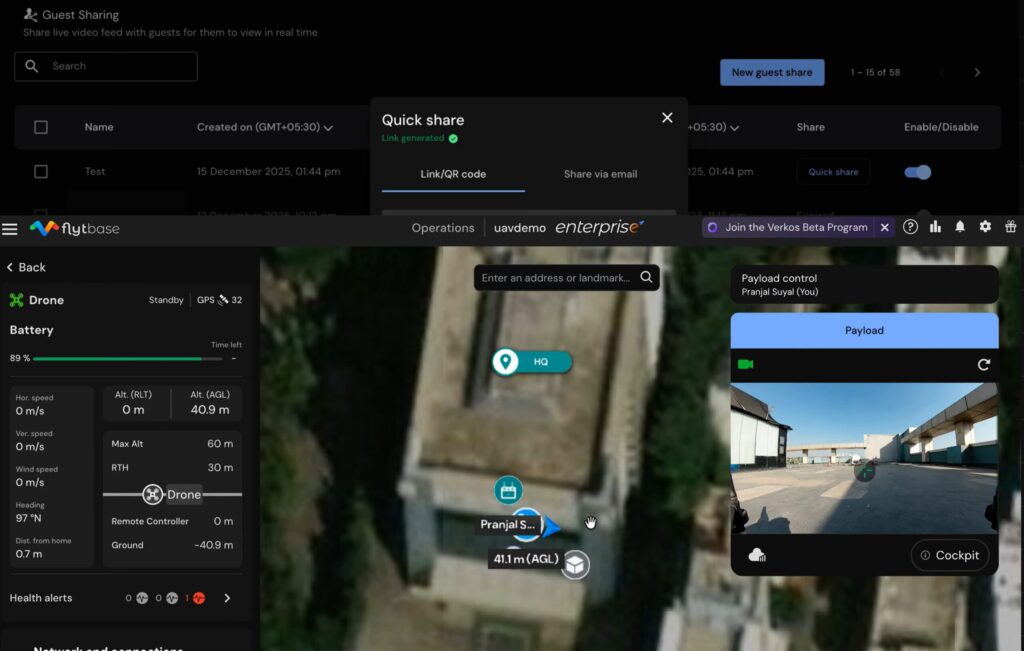Open the hamburger menu beside flytbase logo

(10, 229)
